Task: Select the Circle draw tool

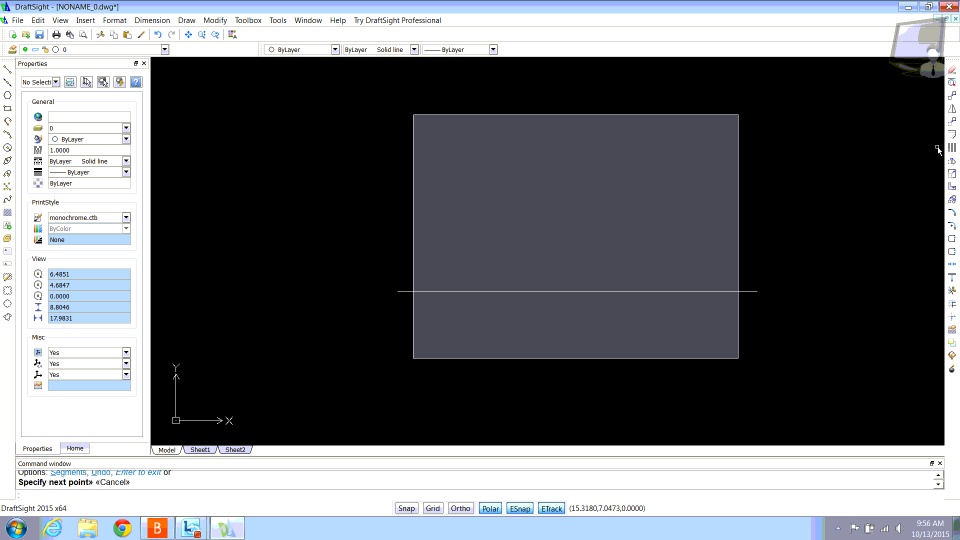Action: pos(7,148)
